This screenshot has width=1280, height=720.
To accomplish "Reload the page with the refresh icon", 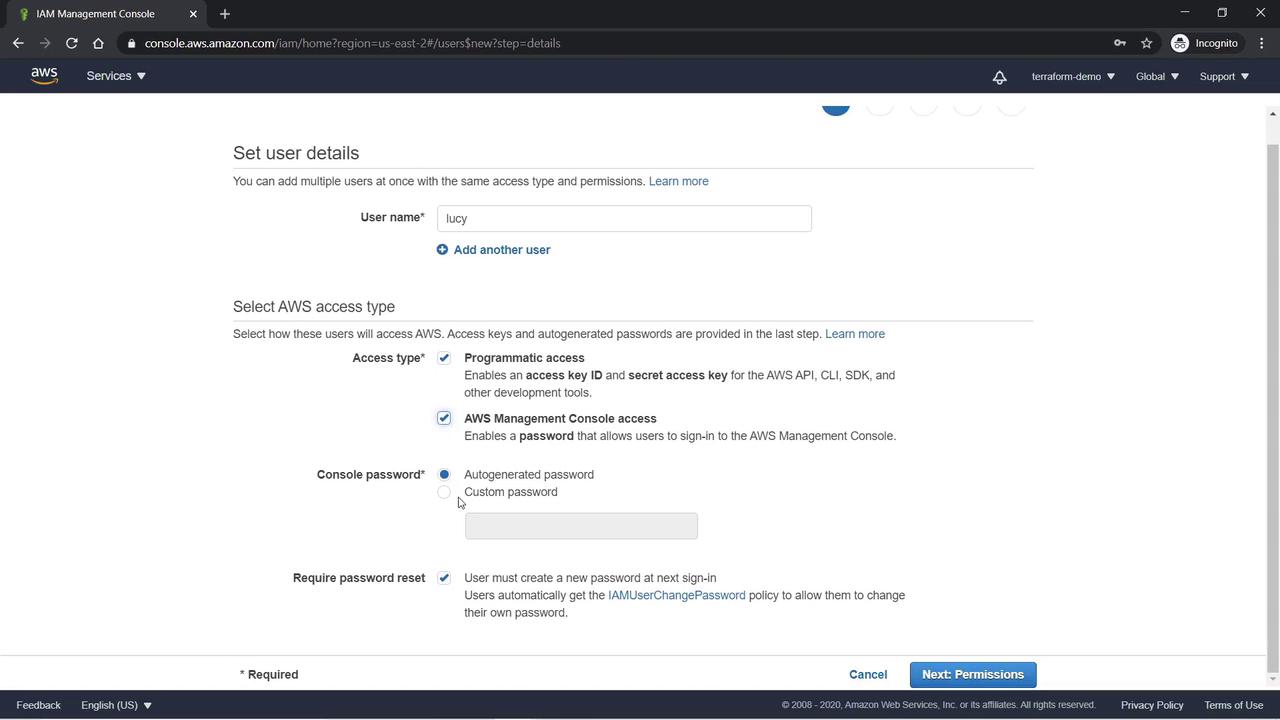I will (71, 43).
